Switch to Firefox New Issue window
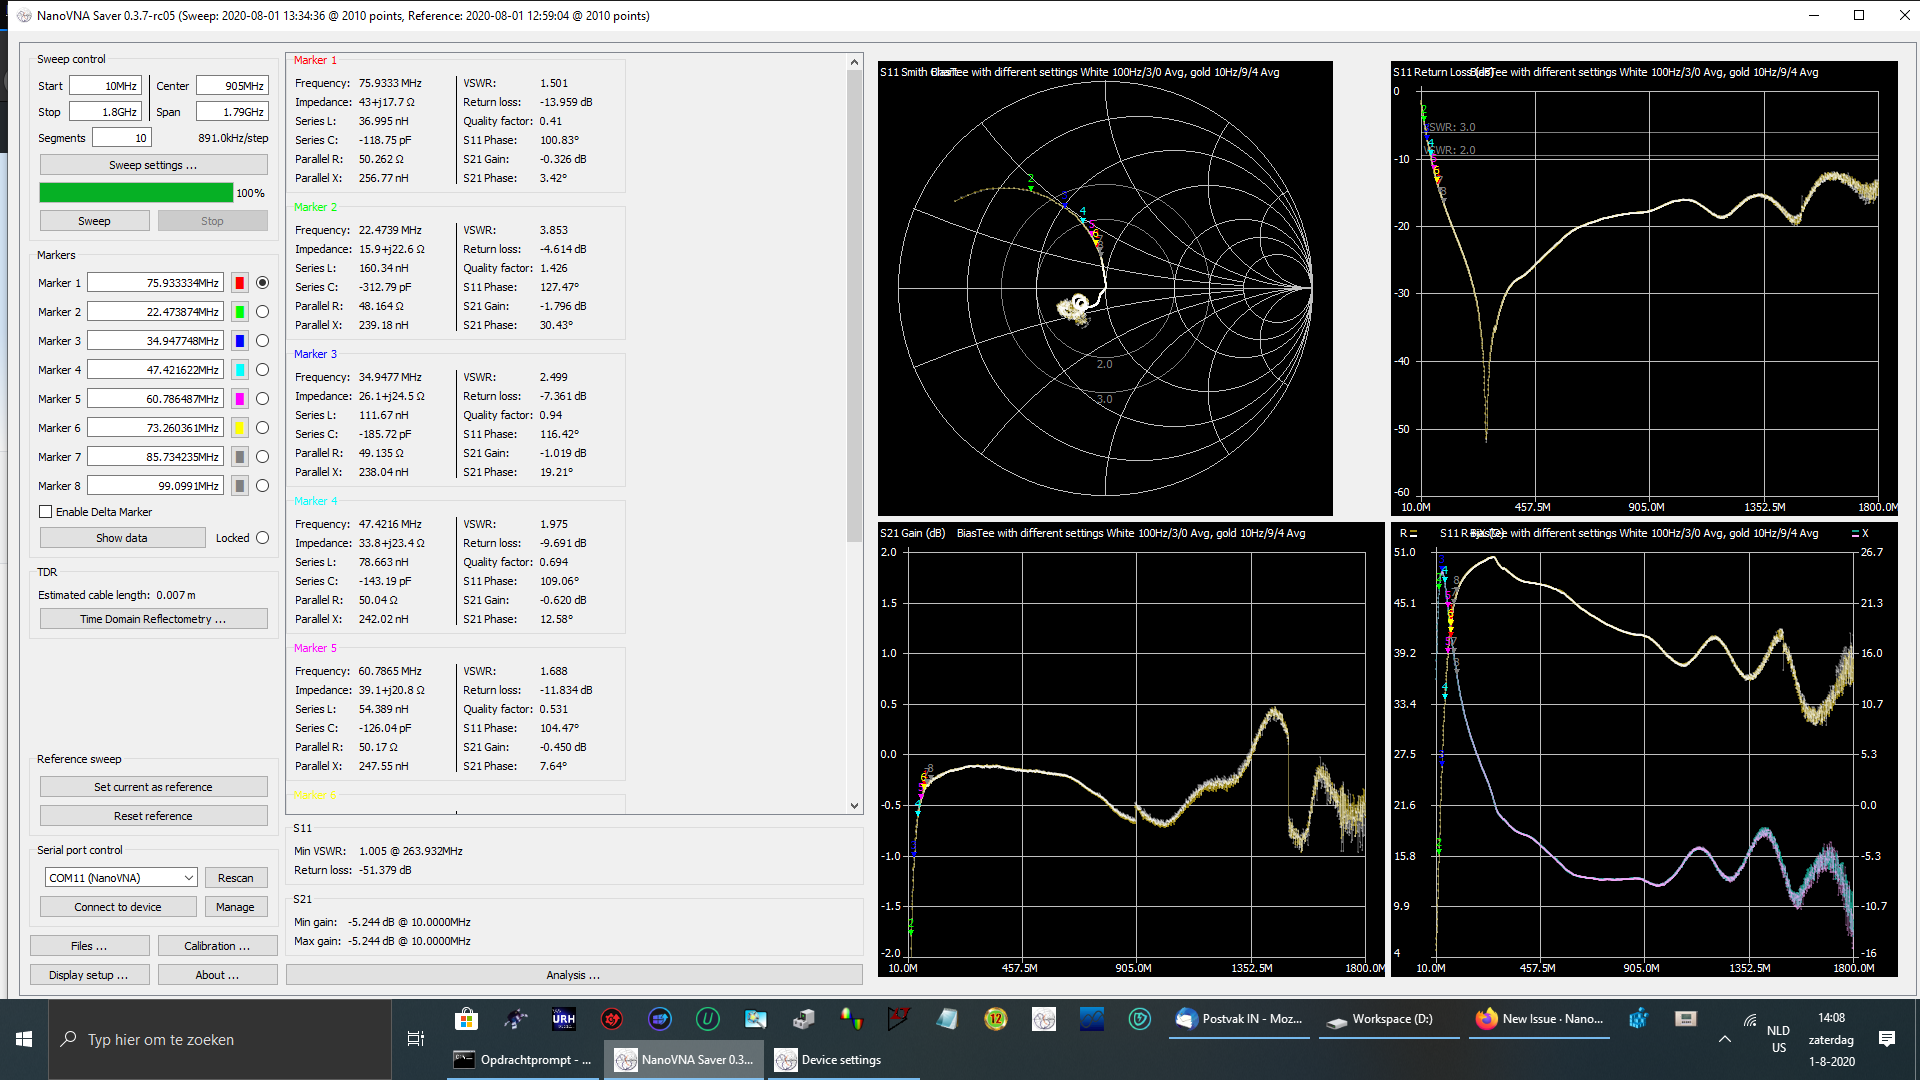Image resolution: width=1920 pixels, height=1080 pixels. pos(1540,1019)
